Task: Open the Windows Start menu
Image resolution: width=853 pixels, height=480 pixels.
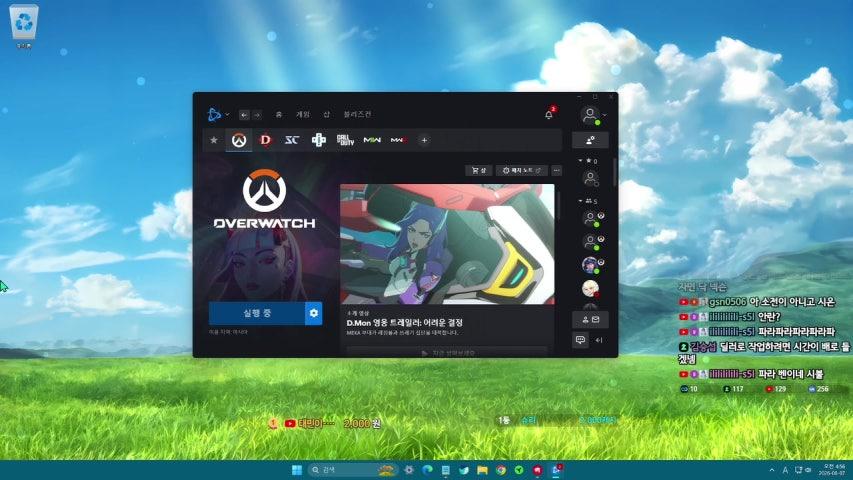Action: click(x=297, y=470)
